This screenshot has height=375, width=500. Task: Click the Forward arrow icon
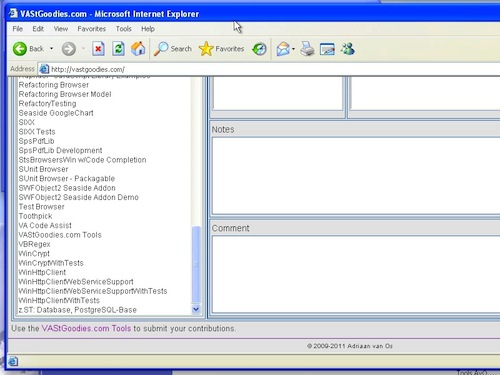(x=69, y=49)
